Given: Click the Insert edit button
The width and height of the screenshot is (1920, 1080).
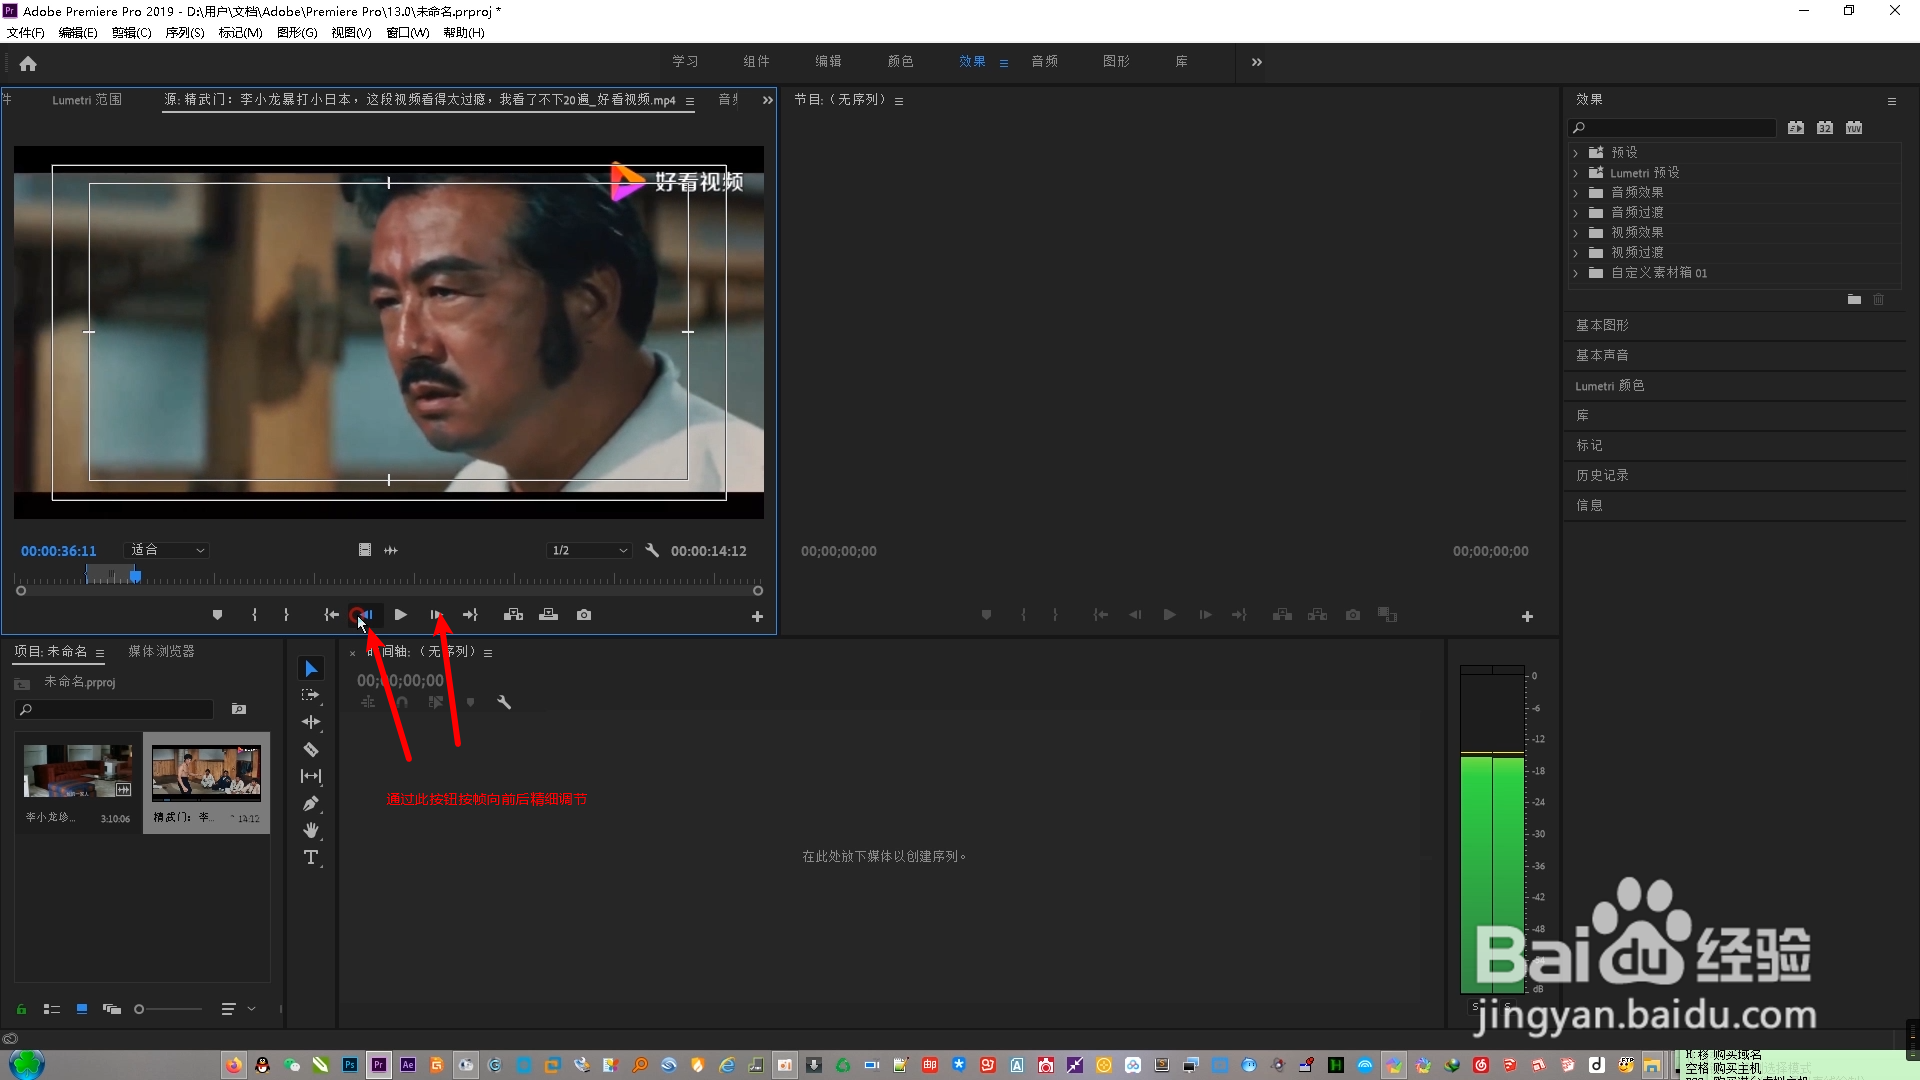Looking at the screenshot, I should coord(513,615).
